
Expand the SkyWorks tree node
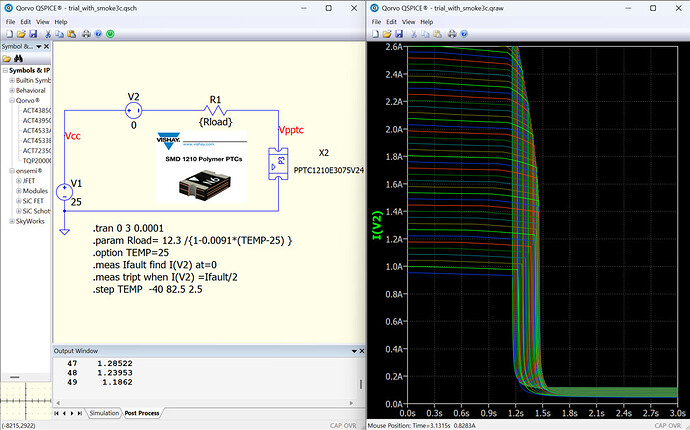click(x=12, y=221)
